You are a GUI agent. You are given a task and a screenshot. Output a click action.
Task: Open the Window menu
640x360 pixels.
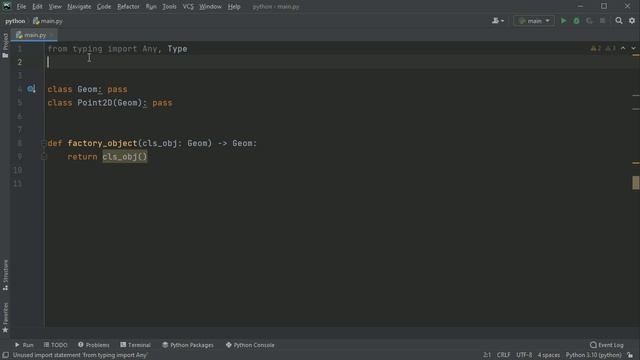click(x=210, y=7)
